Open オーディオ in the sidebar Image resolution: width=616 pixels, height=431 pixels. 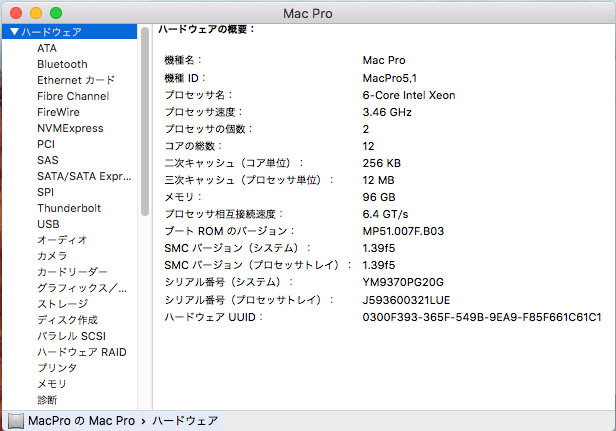click(62, 240)
